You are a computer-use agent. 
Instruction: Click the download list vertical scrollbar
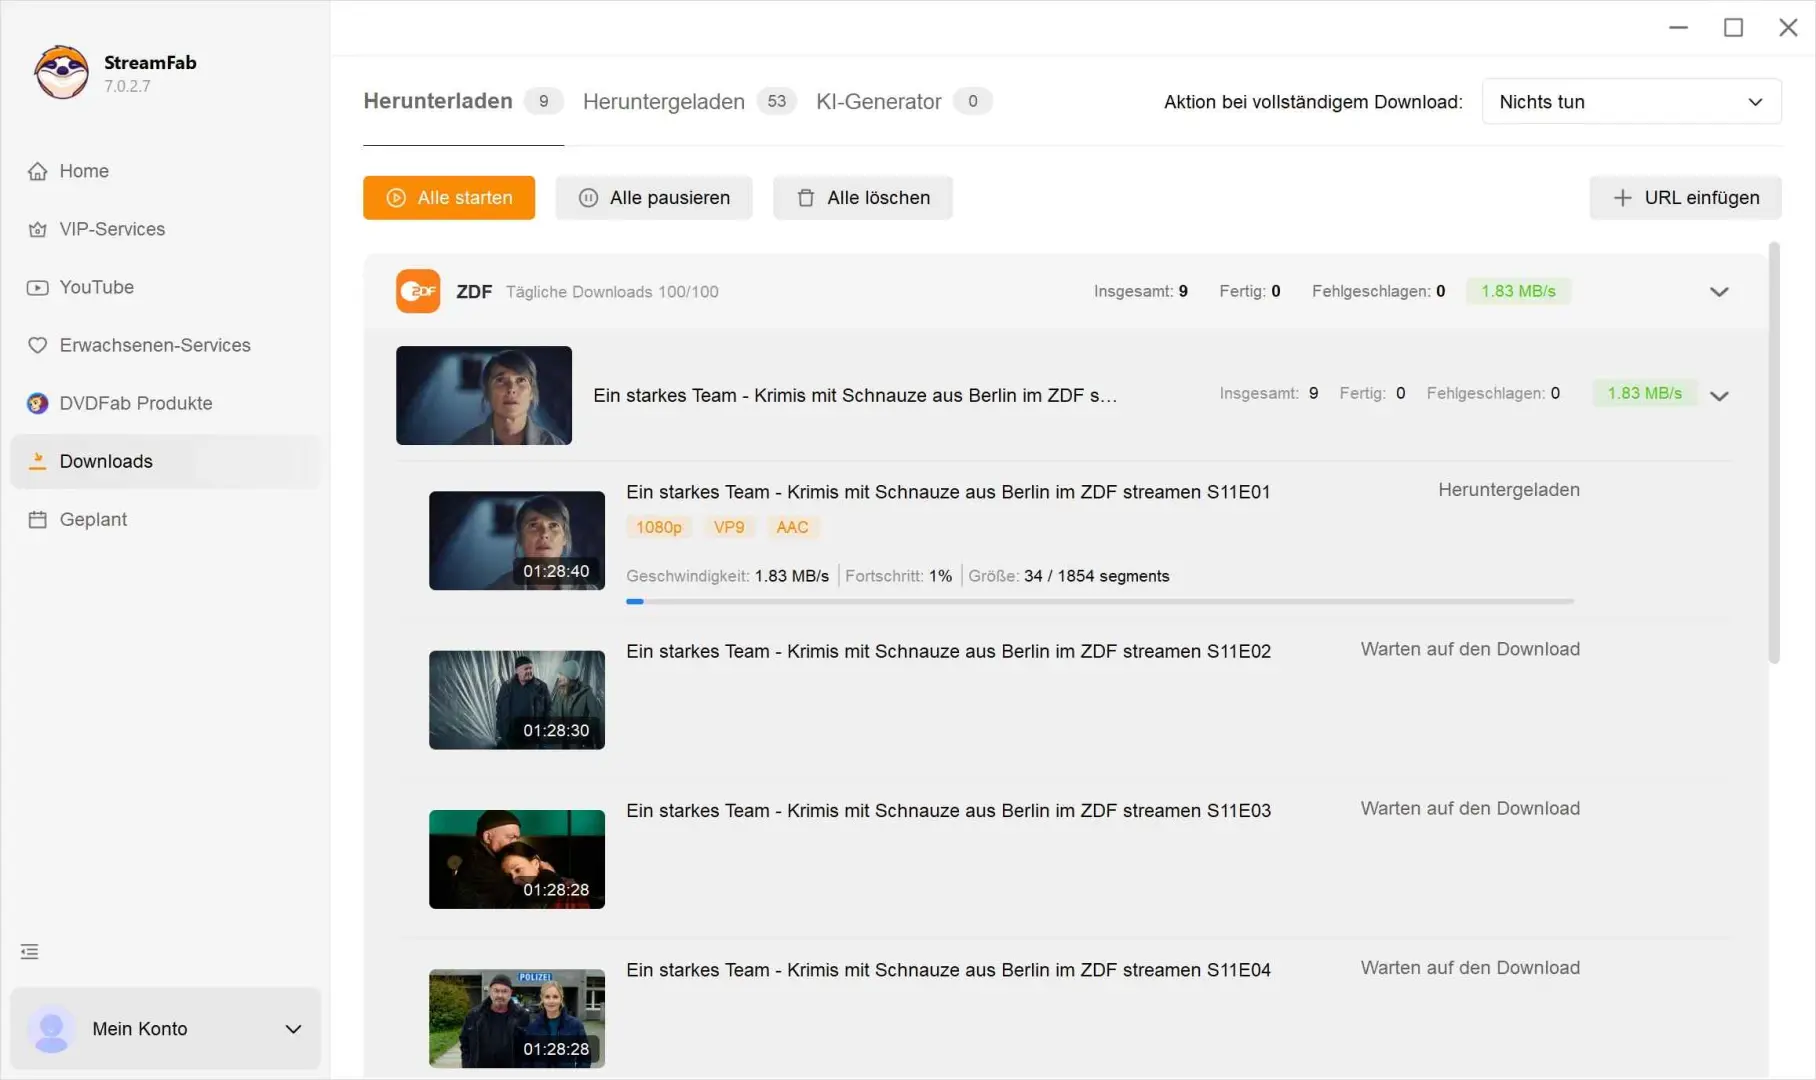1774,452
